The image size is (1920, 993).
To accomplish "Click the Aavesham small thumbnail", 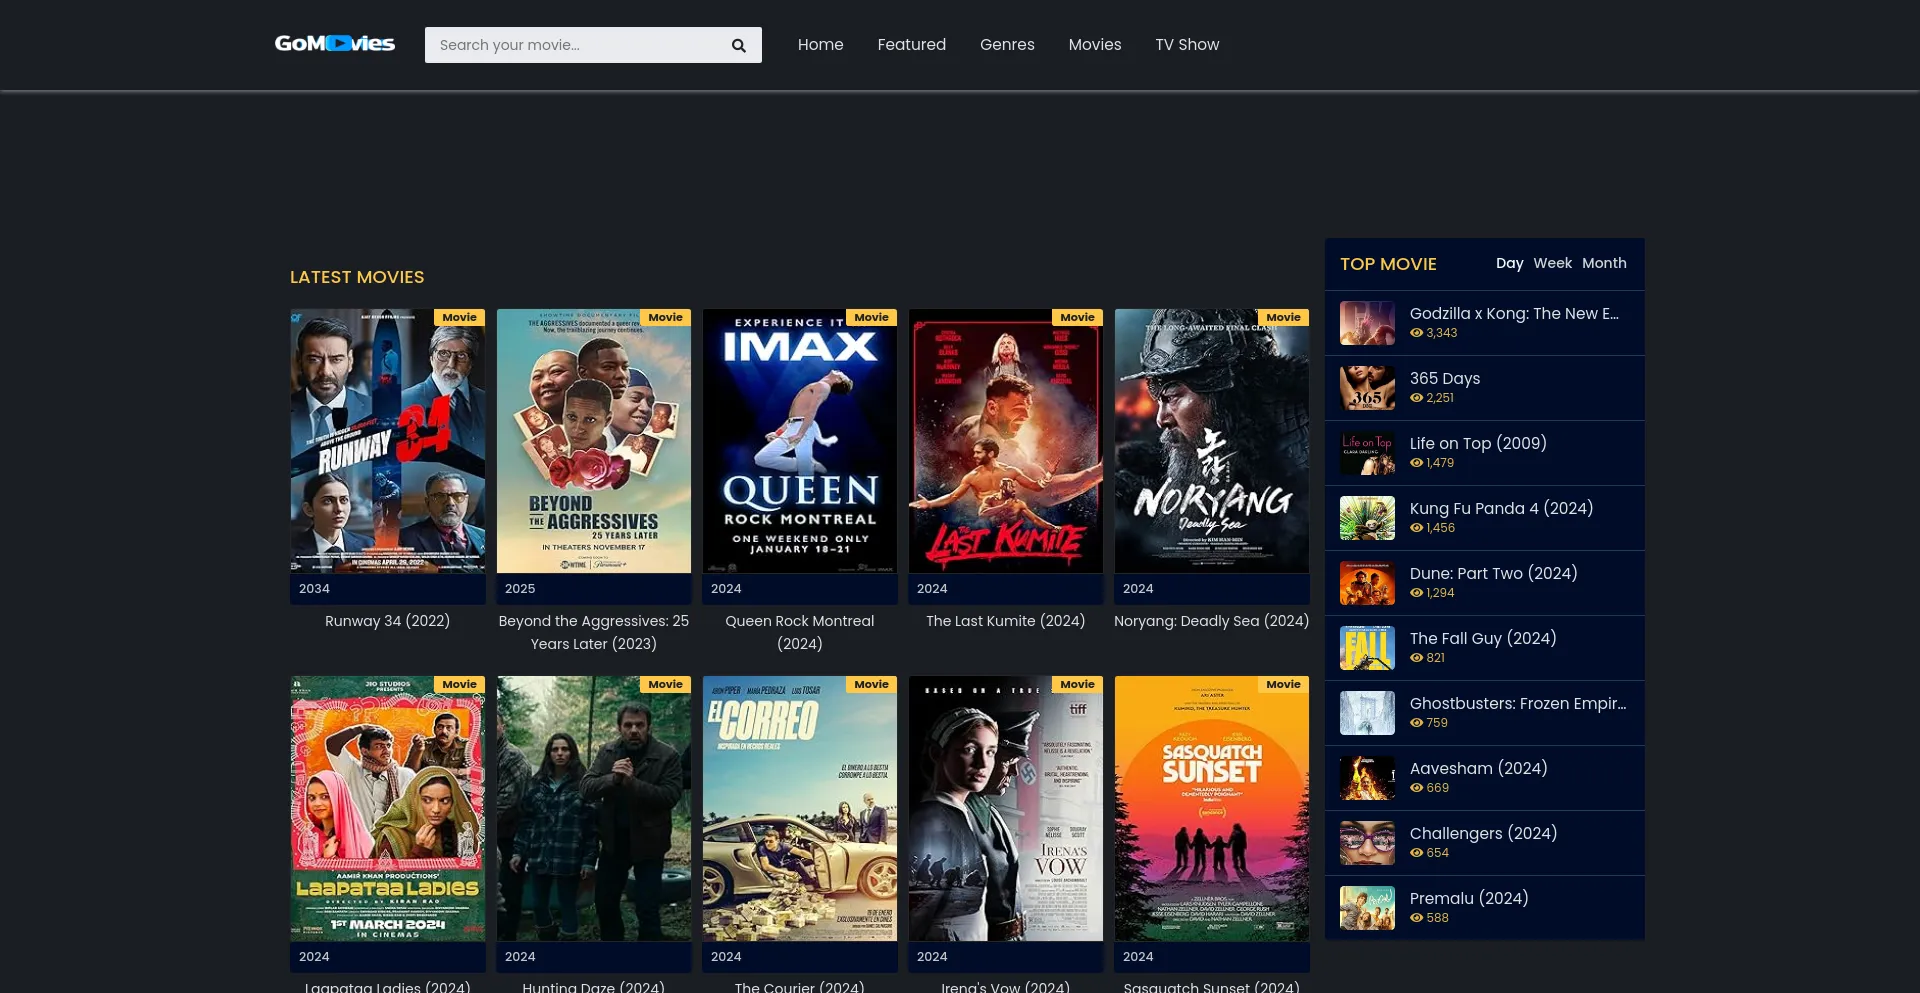I will tap(1367, 778).
